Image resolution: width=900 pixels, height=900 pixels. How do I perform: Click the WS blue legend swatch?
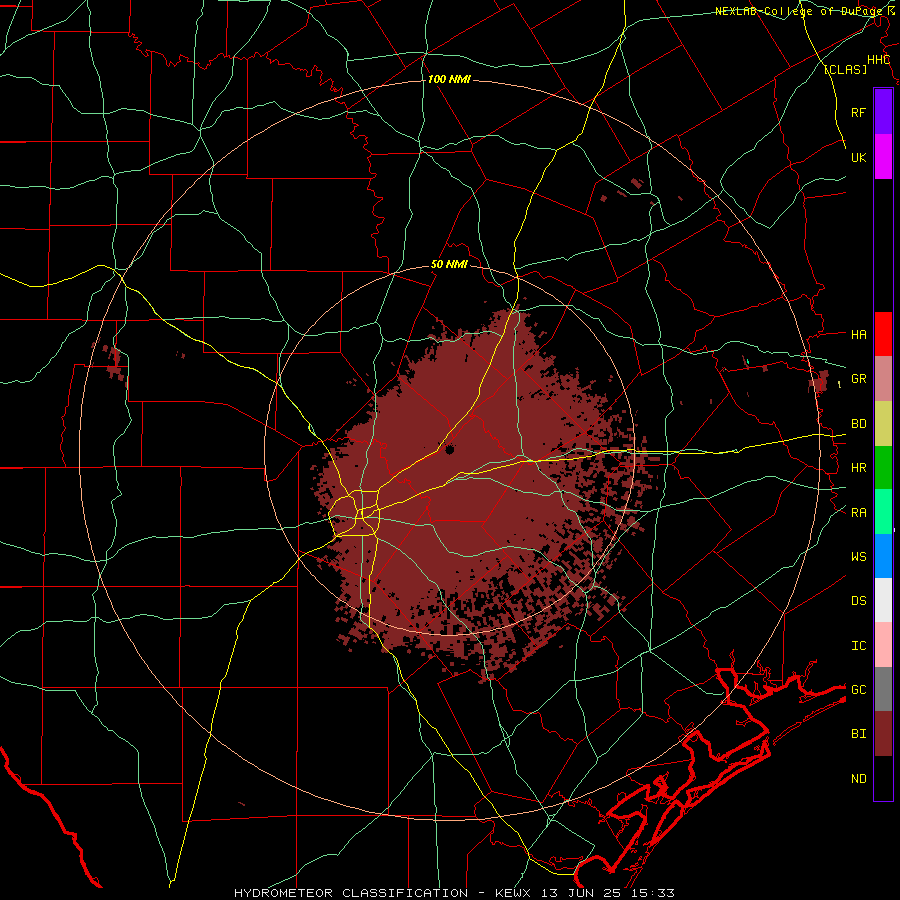(x=883, y=556)
